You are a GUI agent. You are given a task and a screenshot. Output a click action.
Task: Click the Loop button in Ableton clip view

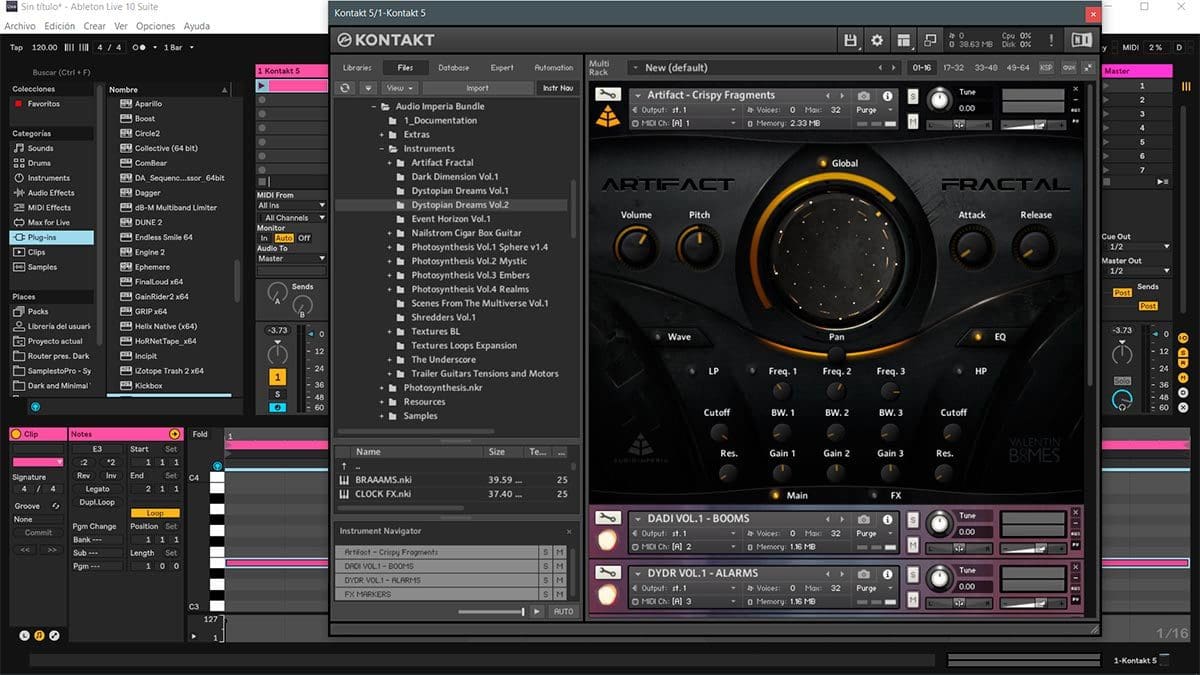point(155,513)
